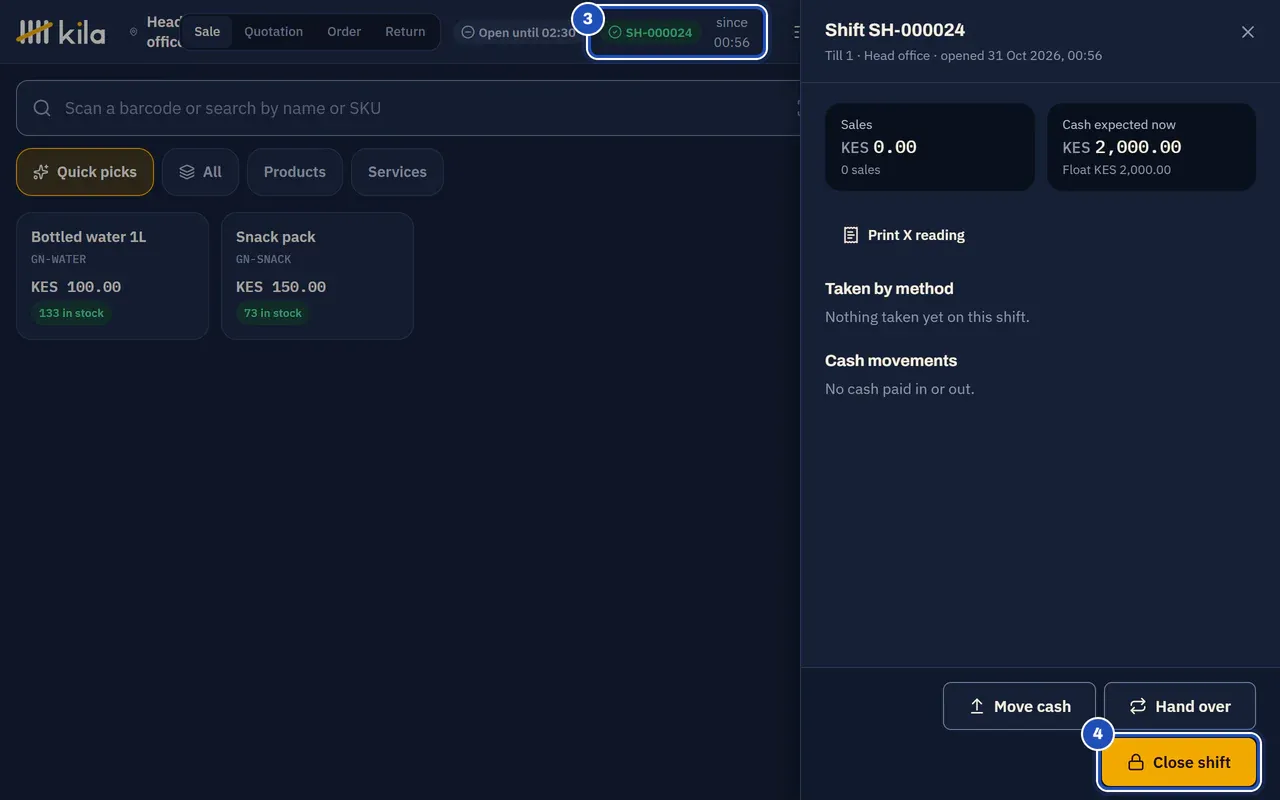Add Snack pack to the sale

point(317,276)
